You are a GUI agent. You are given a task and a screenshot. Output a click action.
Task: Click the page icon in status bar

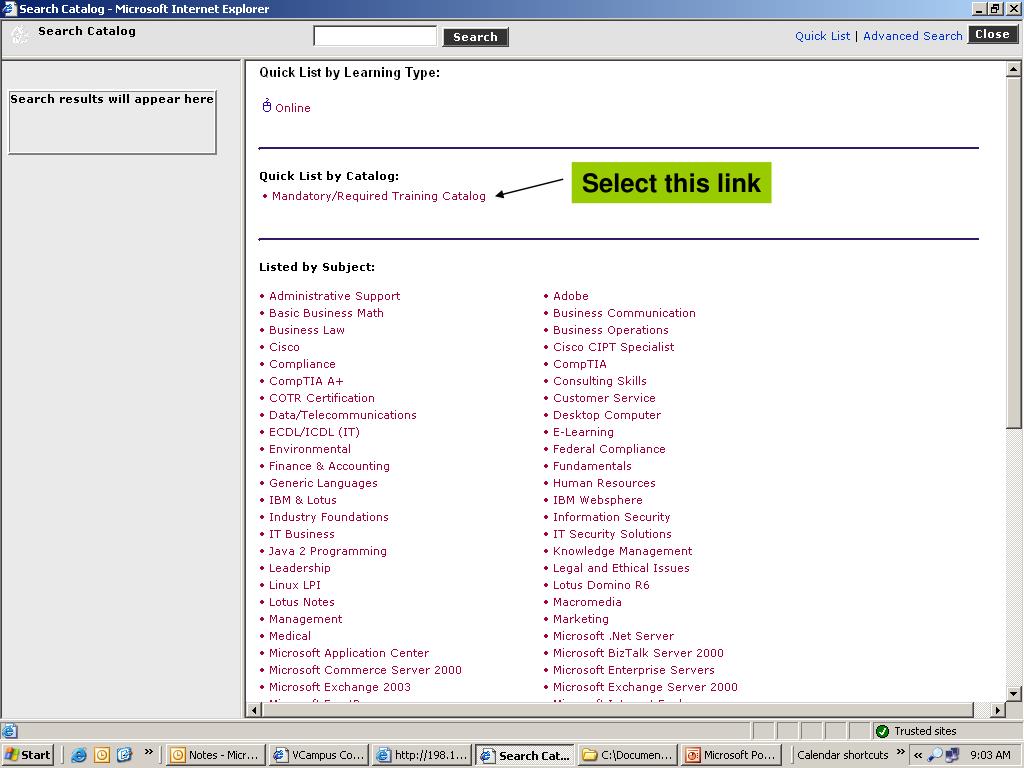[10, 731]
